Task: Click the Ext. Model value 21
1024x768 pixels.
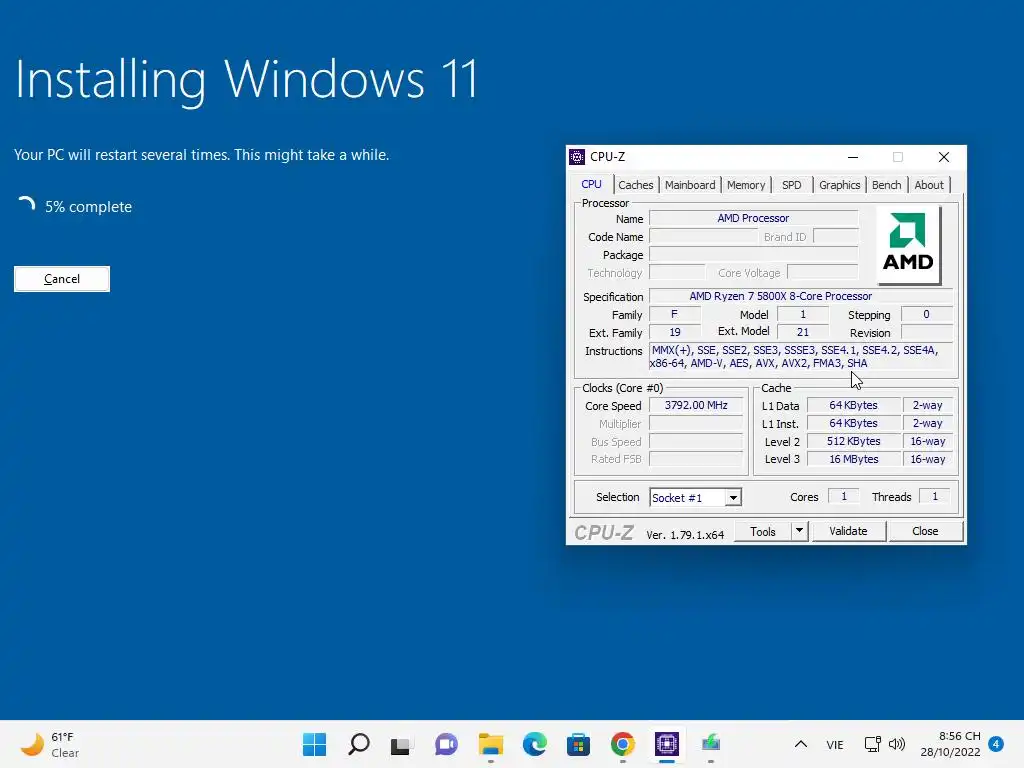Action: coord(803,332)
